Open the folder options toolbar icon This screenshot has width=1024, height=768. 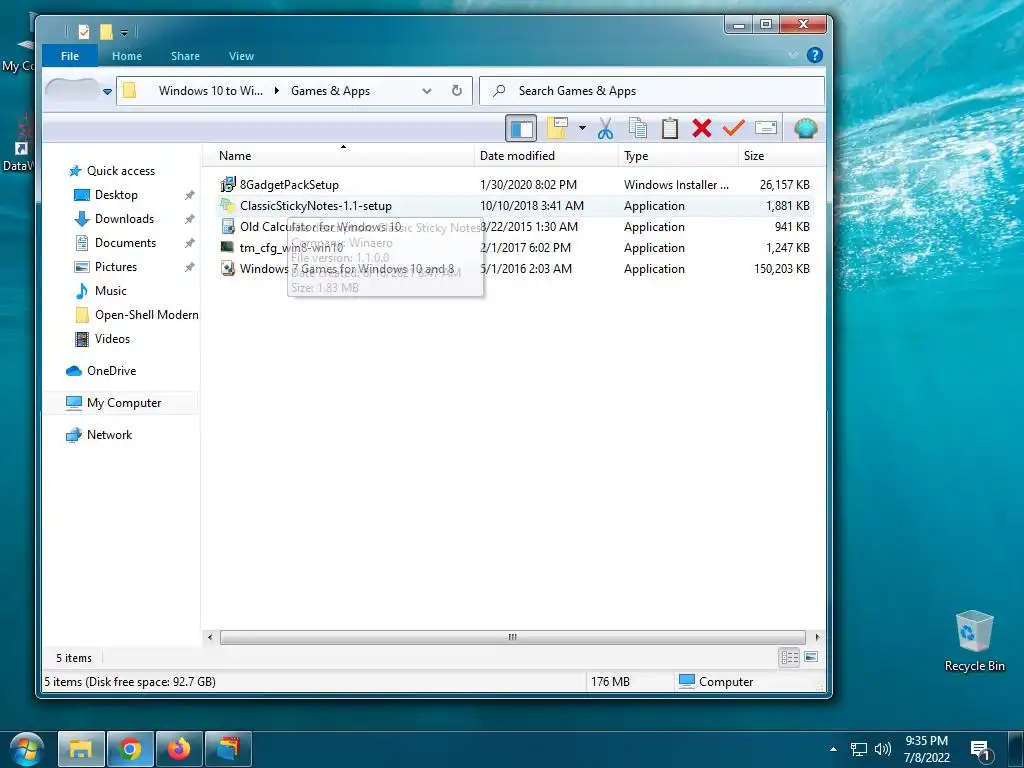tap(557, 128)
